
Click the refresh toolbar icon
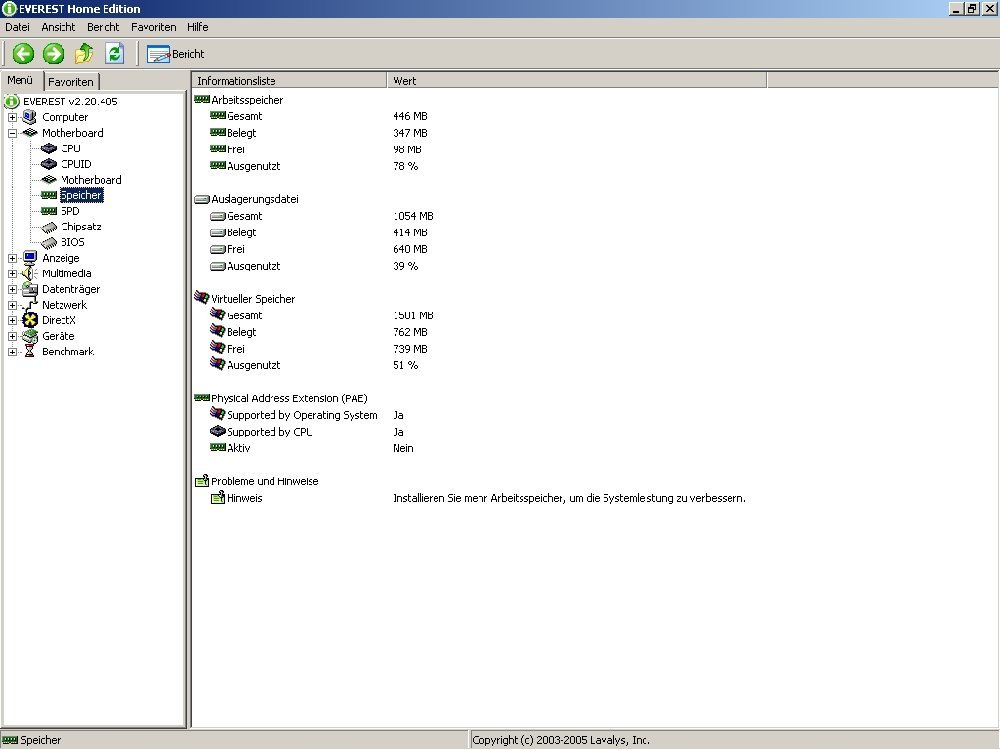coord(114,54)
